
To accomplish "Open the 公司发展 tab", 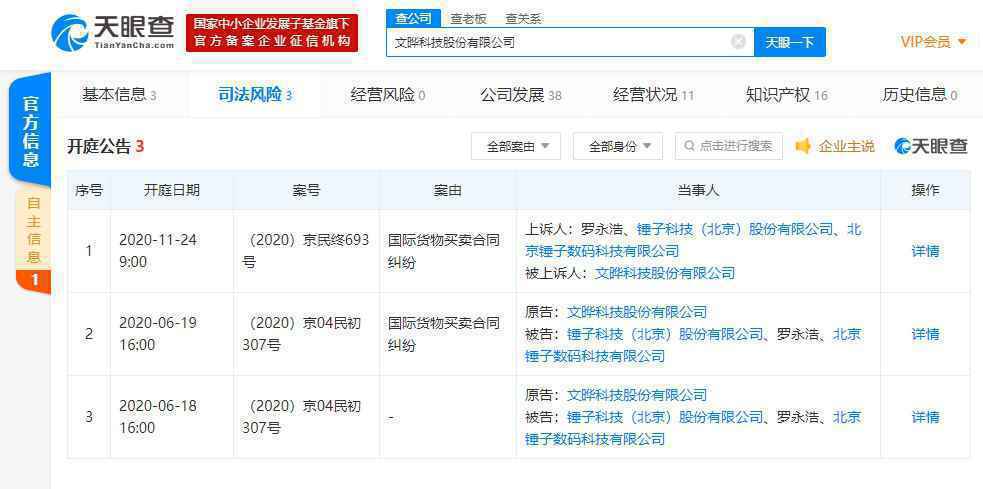I will point(520,95).
